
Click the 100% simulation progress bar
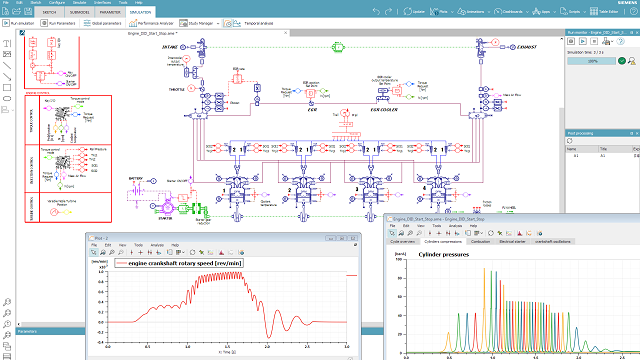pyautogui.click(x=591, y=61)
